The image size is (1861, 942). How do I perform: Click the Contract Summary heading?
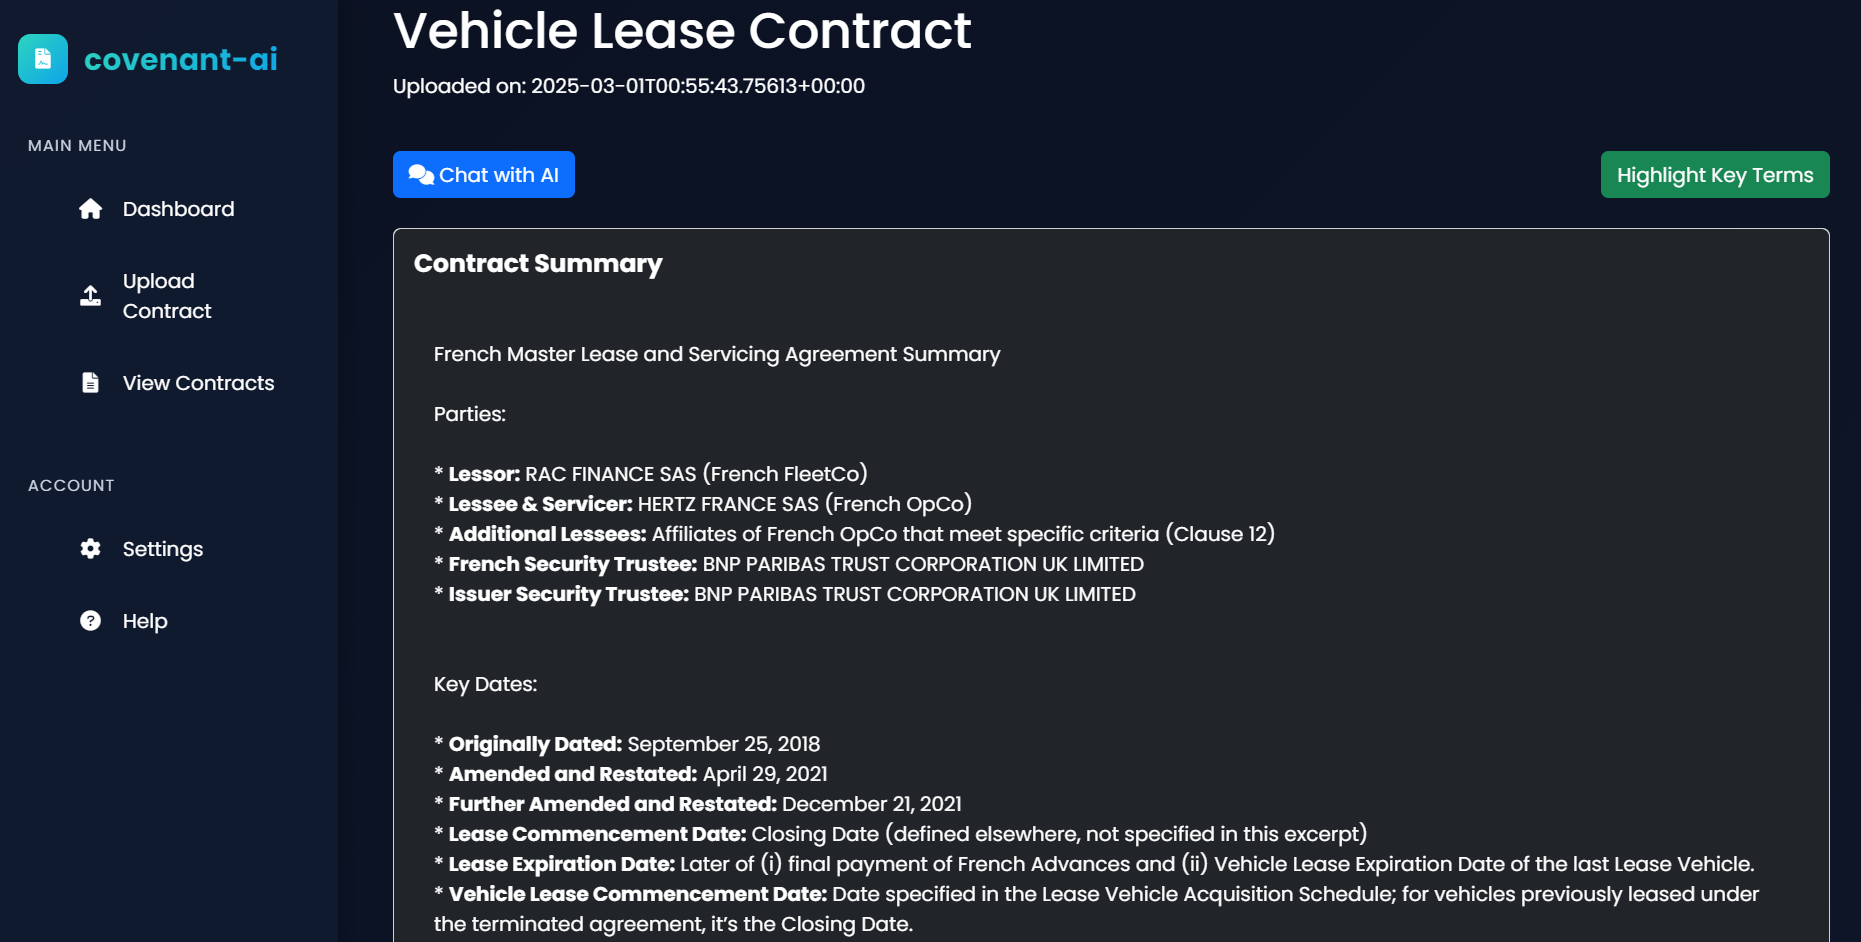coord(538,263)
